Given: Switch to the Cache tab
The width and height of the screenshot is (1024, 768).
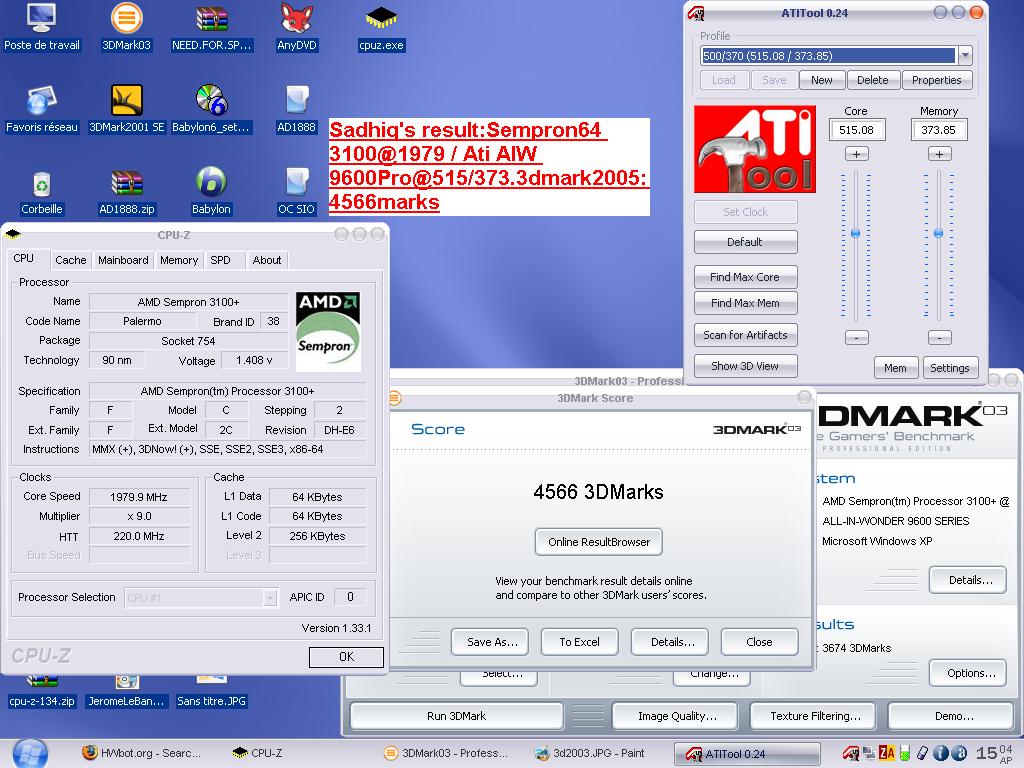Looking at the screenshot, I should coord(71,260).
